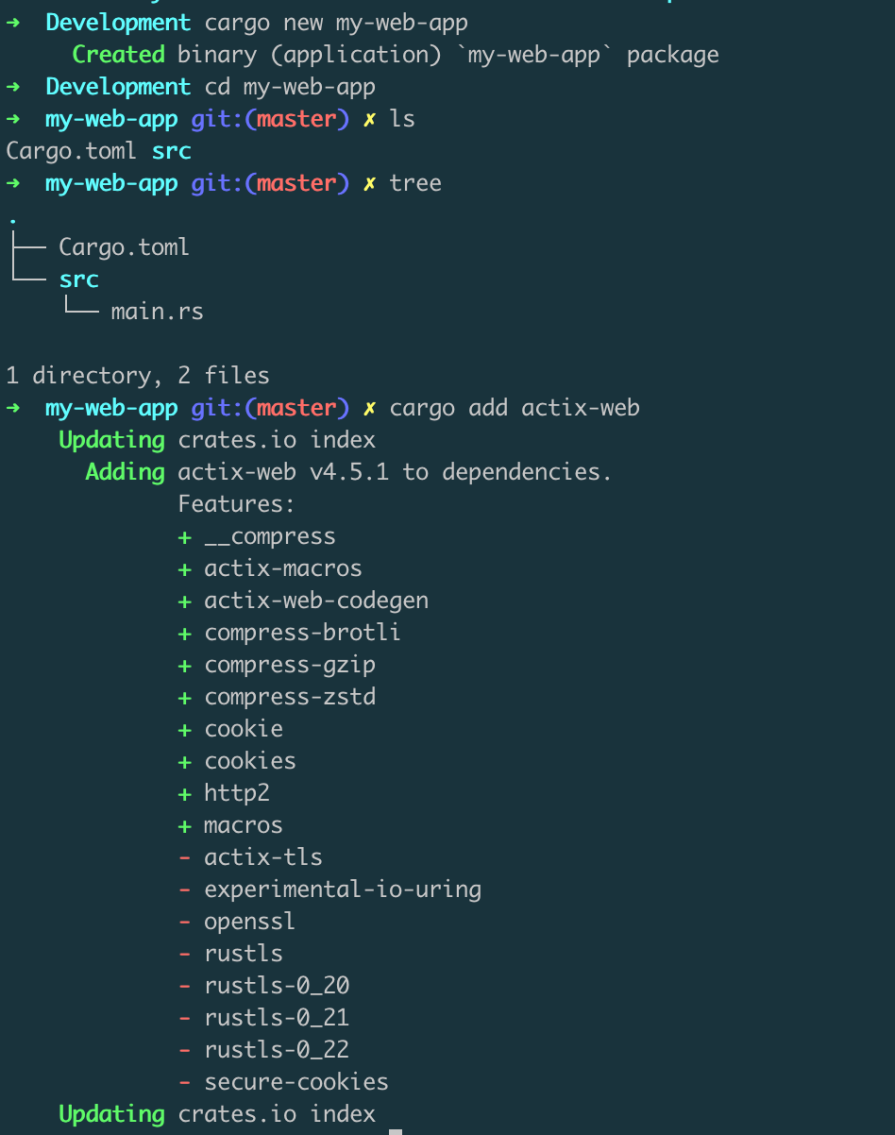Click the __compress feature entry

pyautogui.click(x=270, y=537)
